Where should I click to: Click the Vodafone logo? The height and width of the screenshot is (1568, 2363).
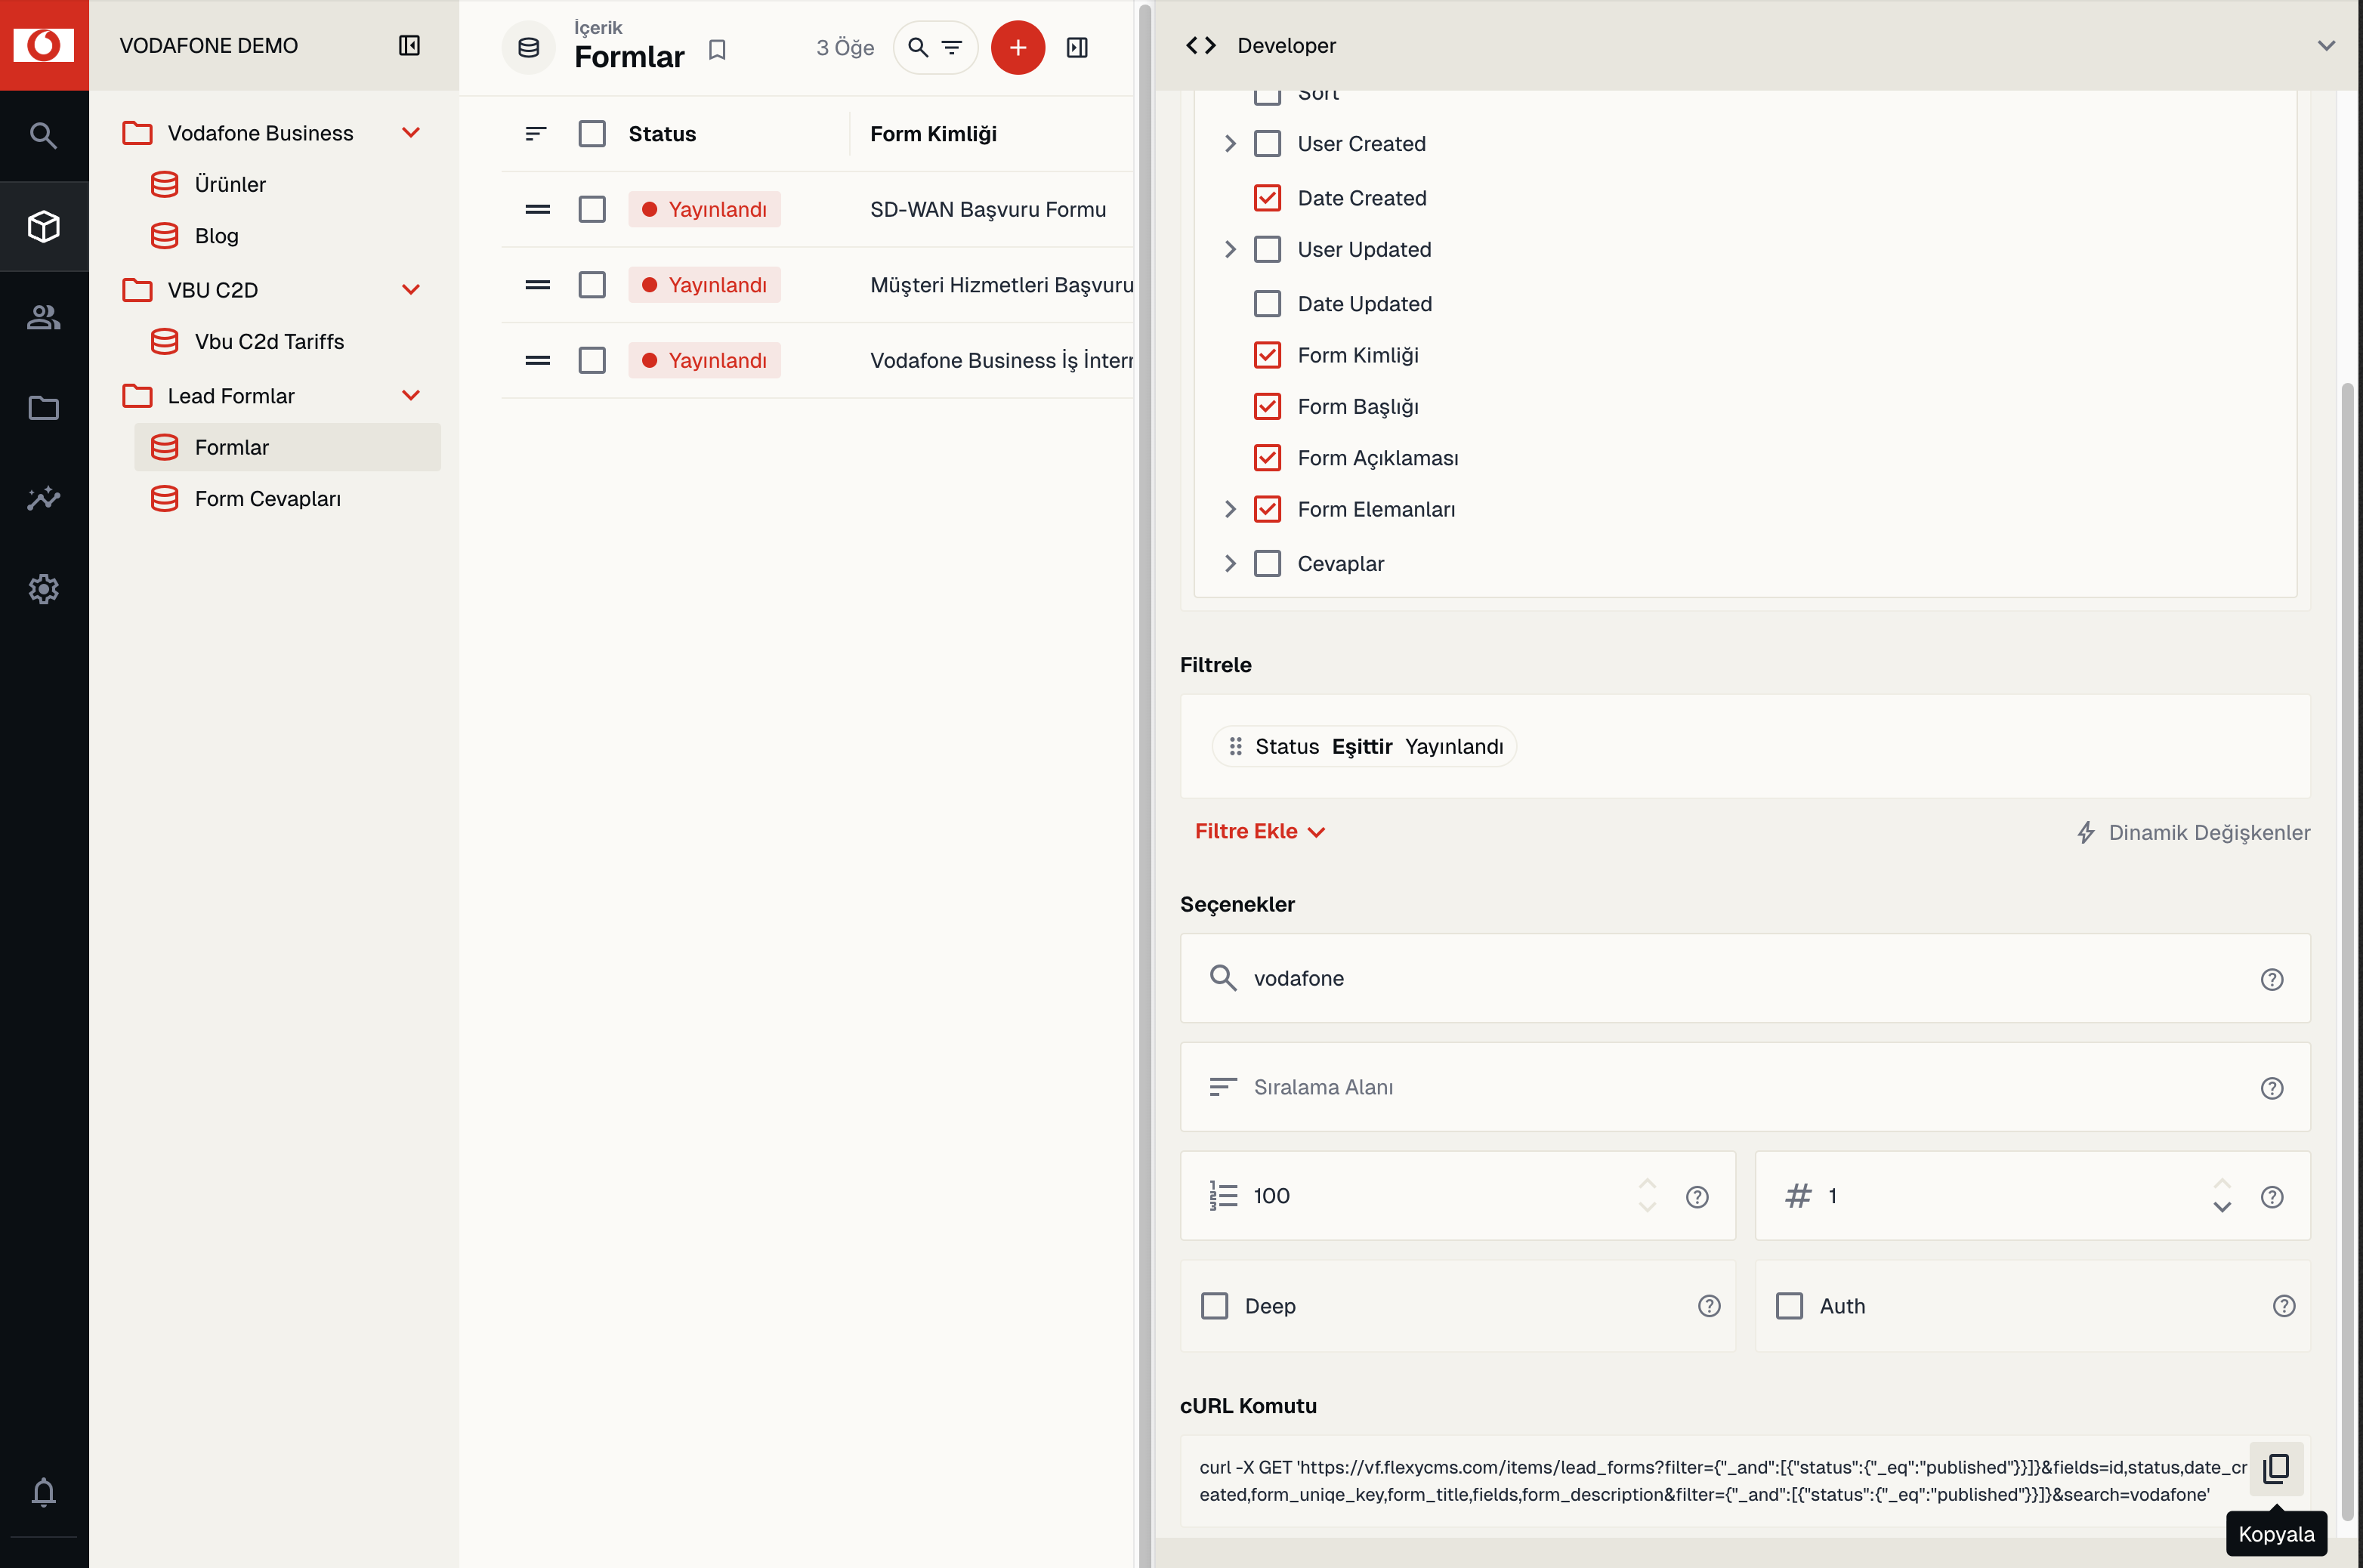[44, 45]
